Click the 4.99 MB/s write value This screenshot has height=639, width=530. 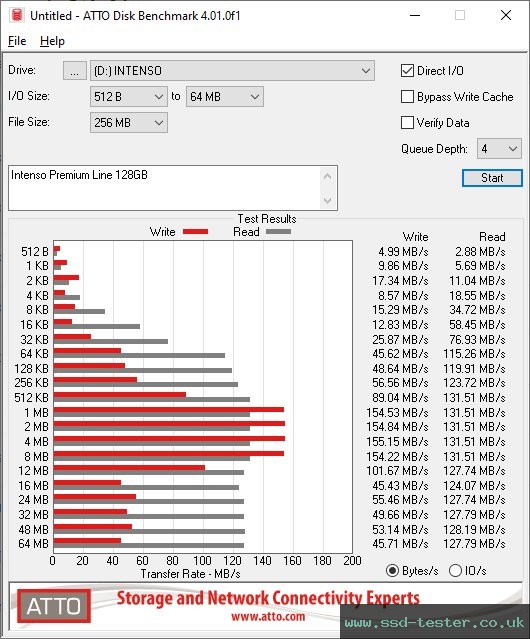pos(403,252)
